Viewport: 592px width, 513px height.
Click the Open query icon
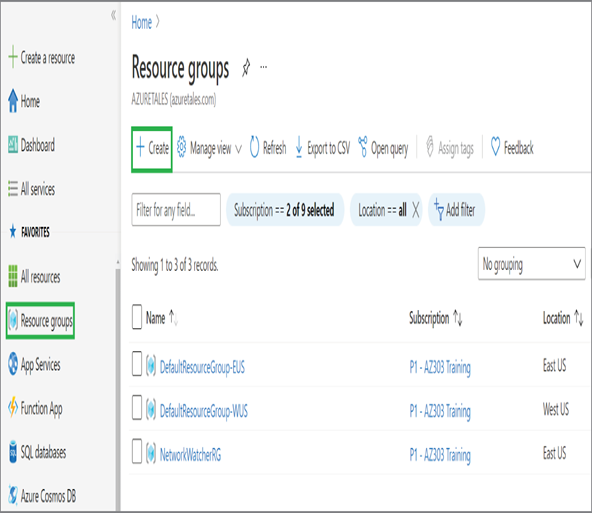(x=363, y=147)
